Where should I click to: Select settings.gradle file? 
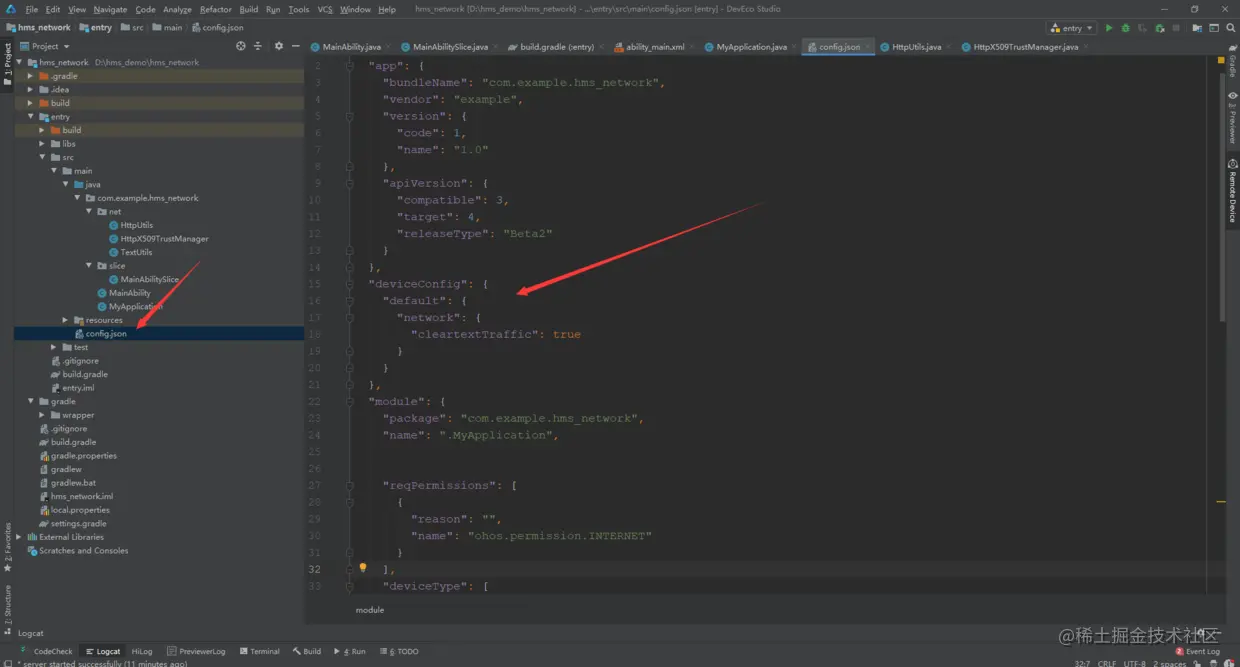tap(78, 524)
